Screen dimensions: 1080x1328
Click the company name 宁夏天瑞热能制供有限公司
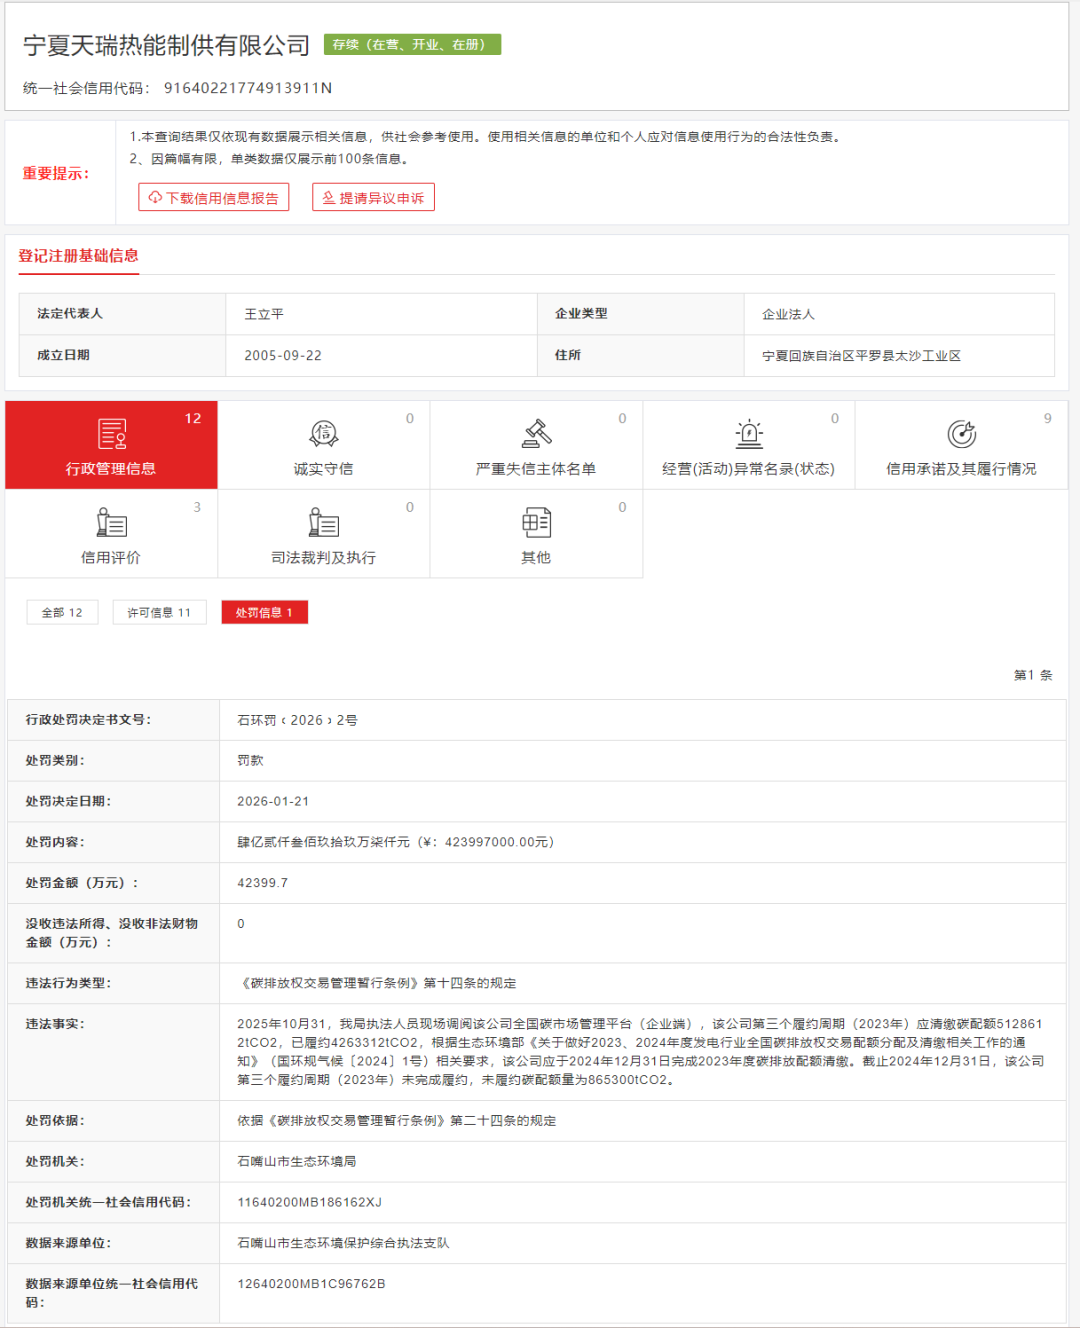(x=167, y=46)
